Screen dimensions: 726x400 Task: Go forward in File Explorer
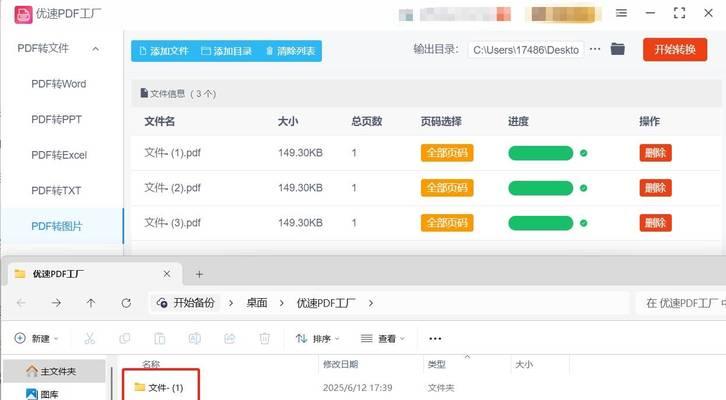56,303
